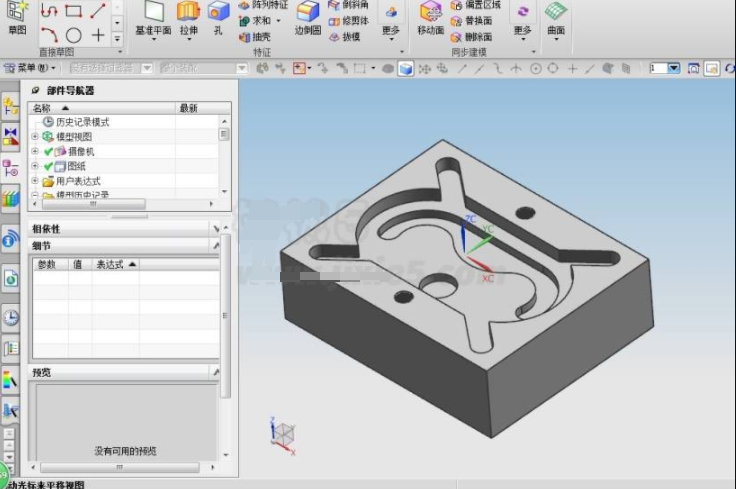Expand the 相依性 panel section
This screenshot has height=489, width=736.
pyautogui.click(x=215, y=229)
